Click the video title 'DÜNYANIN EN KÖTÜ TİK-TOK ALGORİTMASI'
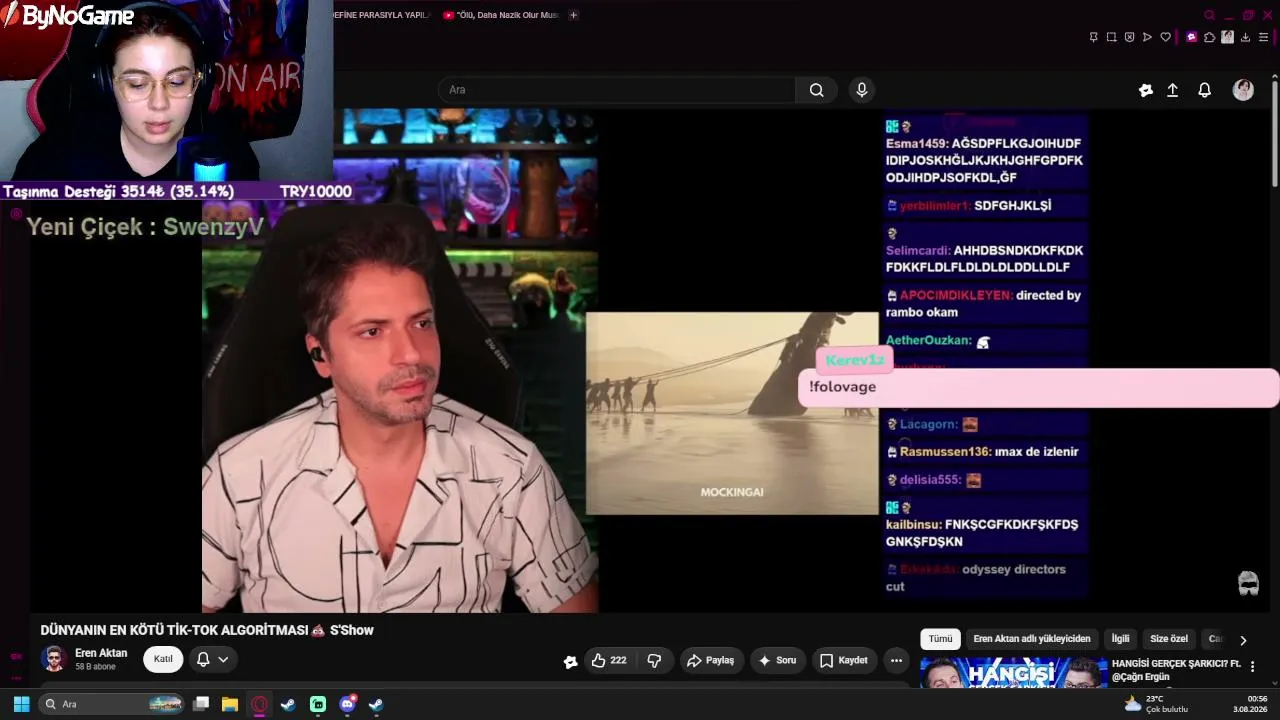Viewport: 1280px width, 720px height. tap(174, 631)
